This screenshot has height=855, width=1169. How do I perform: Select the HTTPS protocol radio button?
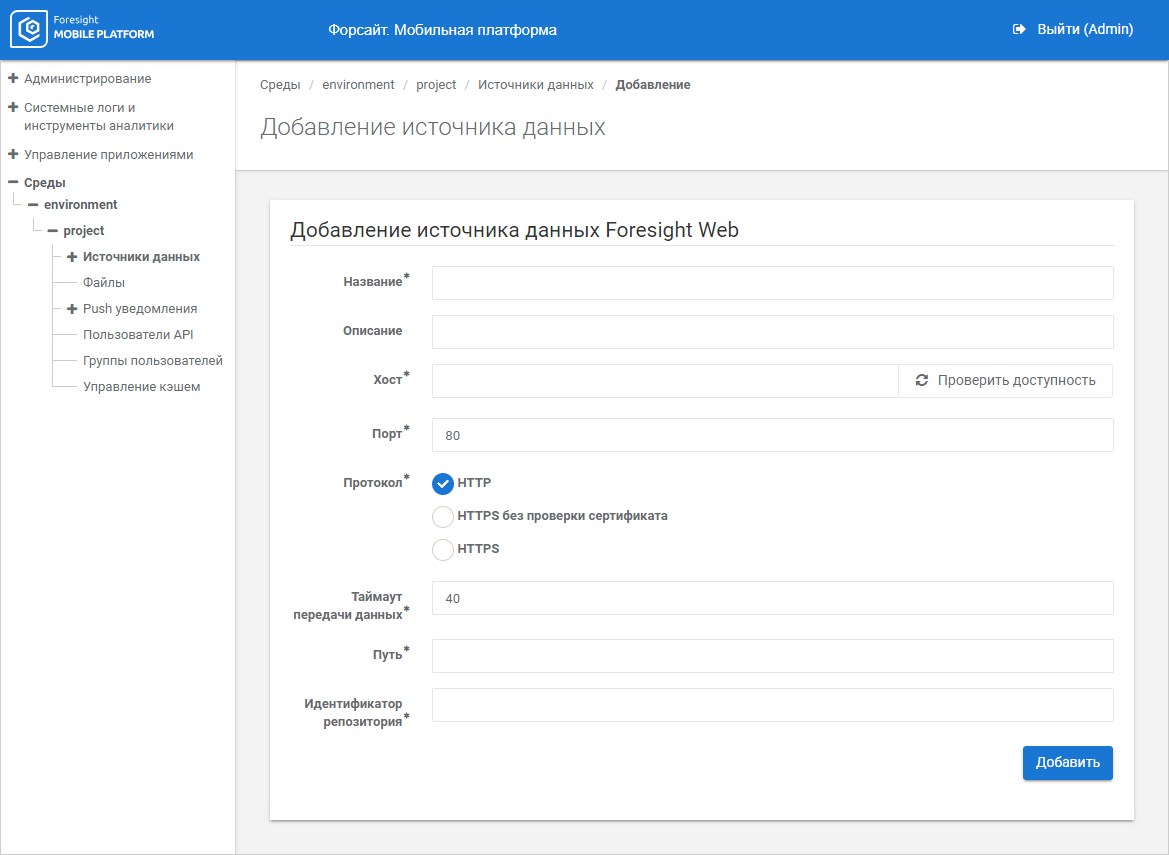pos(443,549)
